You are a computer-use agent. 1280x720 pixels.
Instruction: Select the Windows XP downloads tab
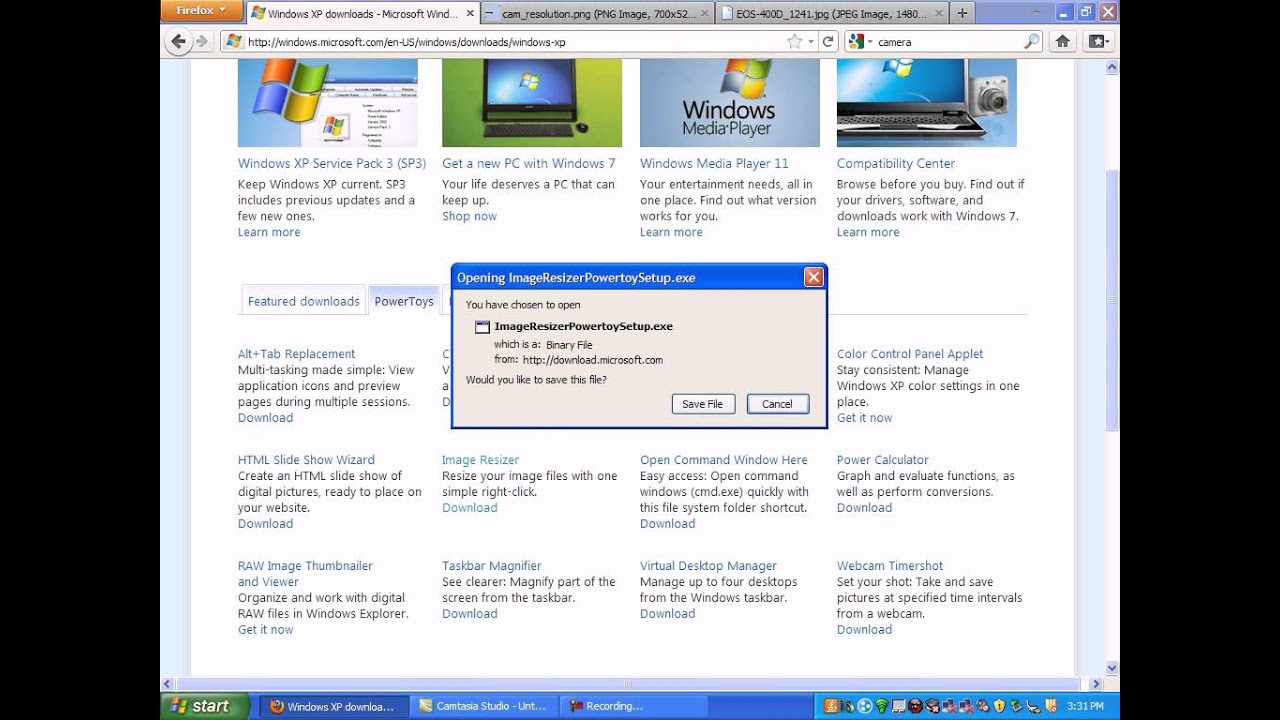click(x=362, y=13)
